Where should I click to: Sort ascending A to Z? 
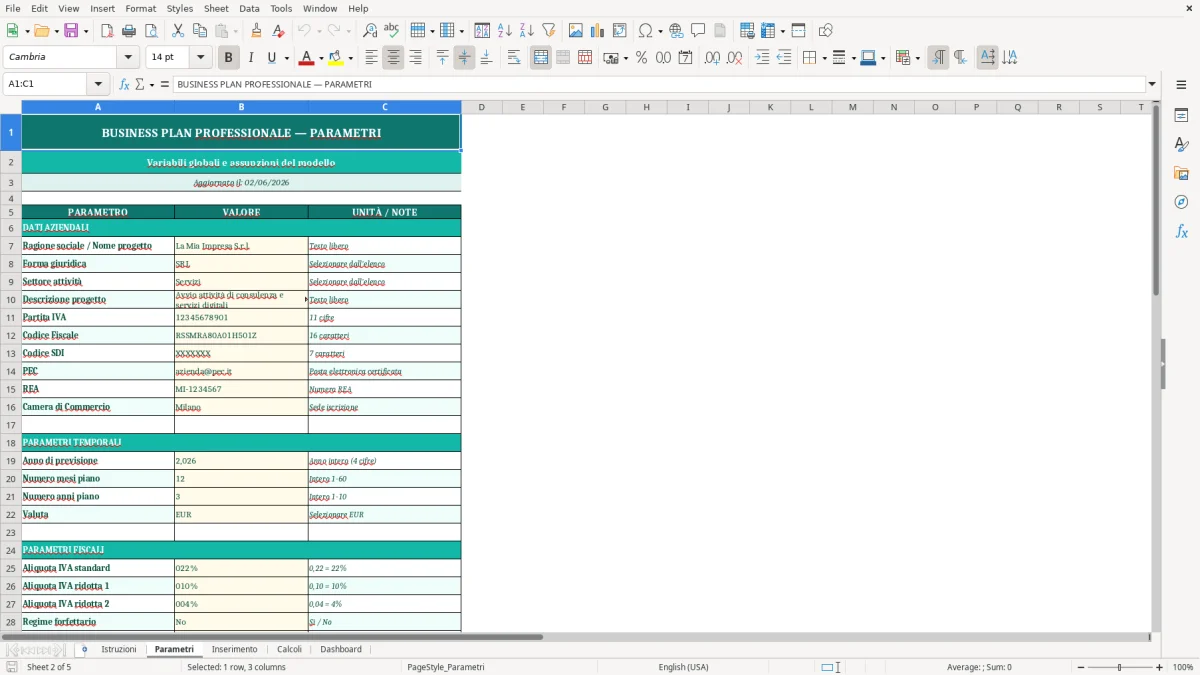(x=505, y=31)
